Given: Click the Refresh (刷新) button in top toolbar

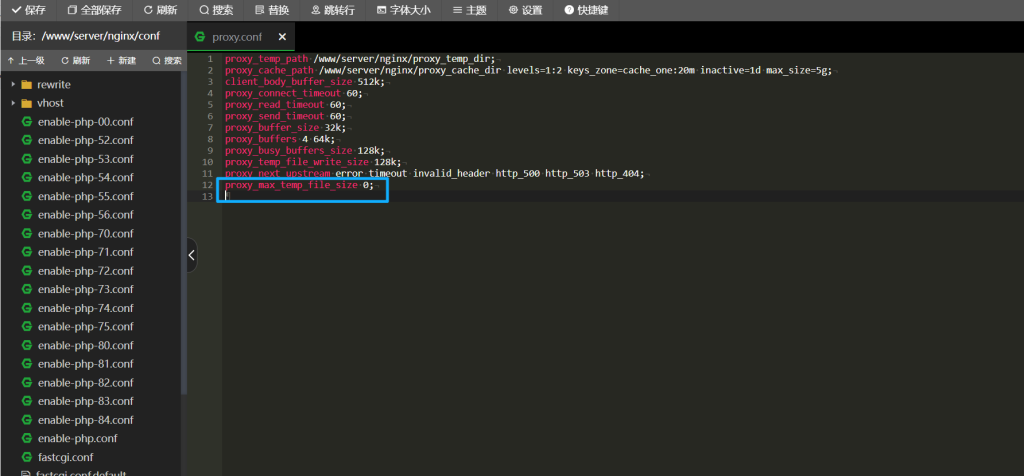Looking at the screenshot, I should [x=160, y=10].
